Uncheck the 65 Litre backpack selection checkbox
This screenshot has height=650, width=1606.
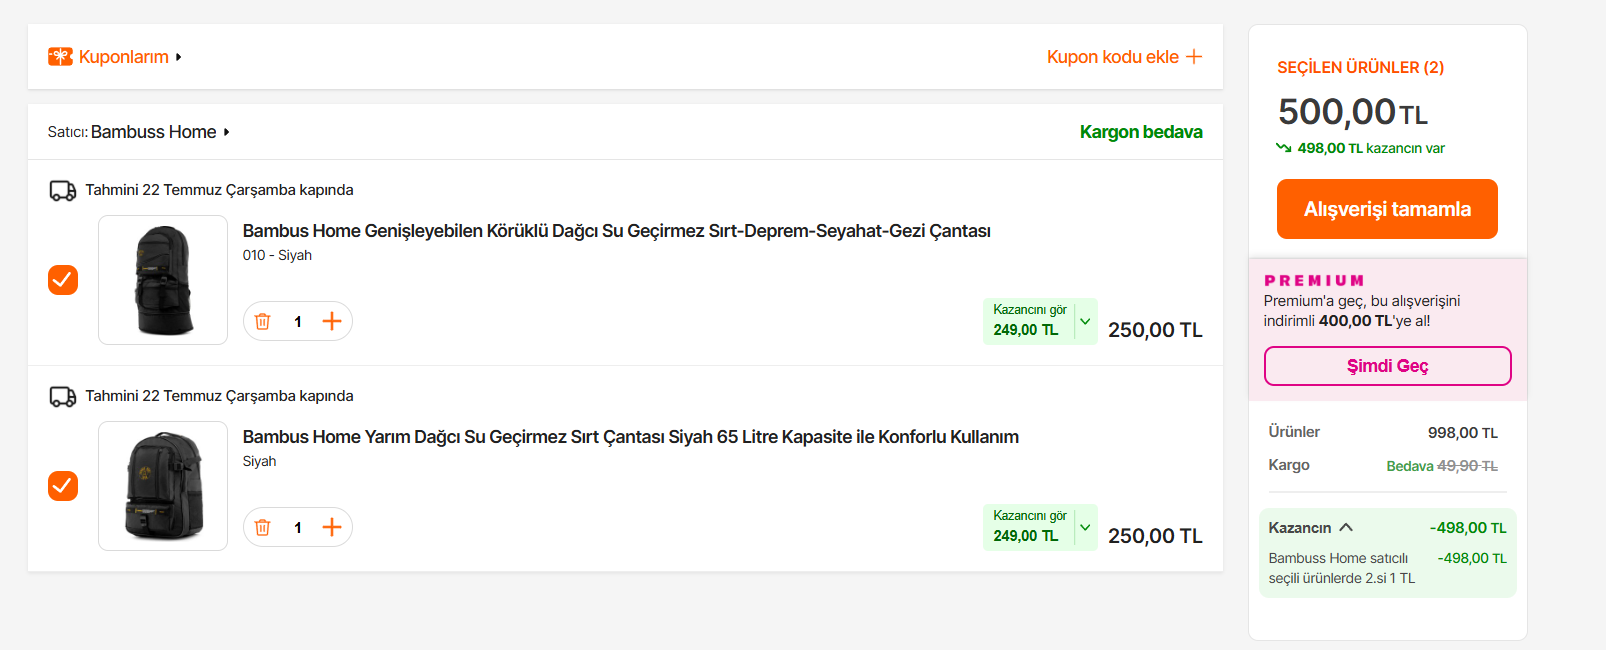[x=63, y=486]
